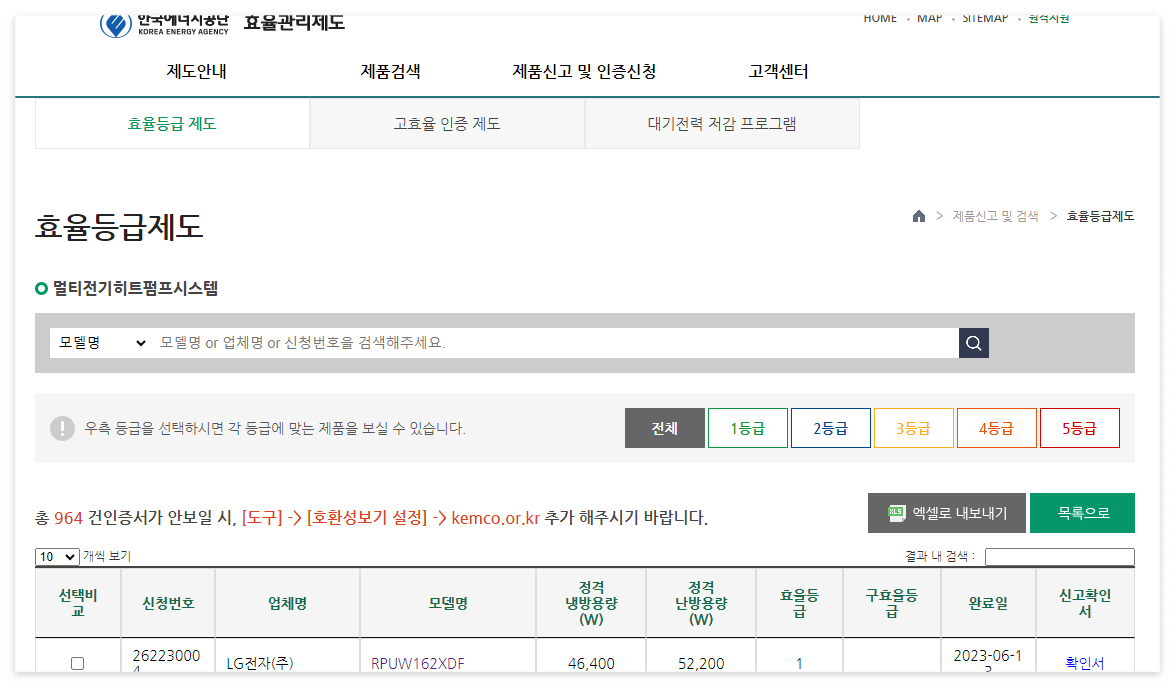Check the comparison checkbox for the LG전자 row
1175x687 pixels.
[77, 662]
